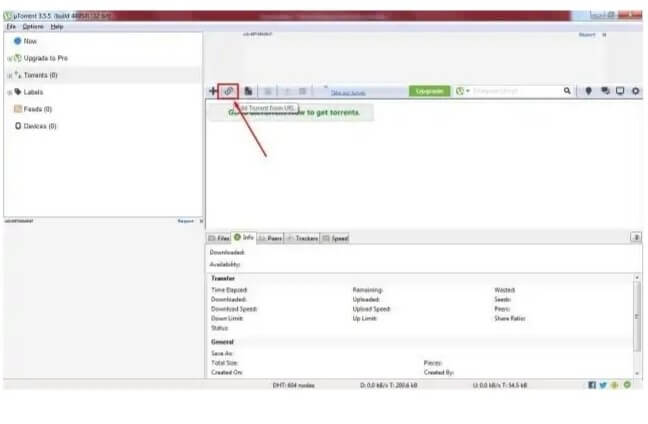Click the greyed Stop Torrent toolbar icon
This screenshot has height=424, width=648.
[303, 91]
